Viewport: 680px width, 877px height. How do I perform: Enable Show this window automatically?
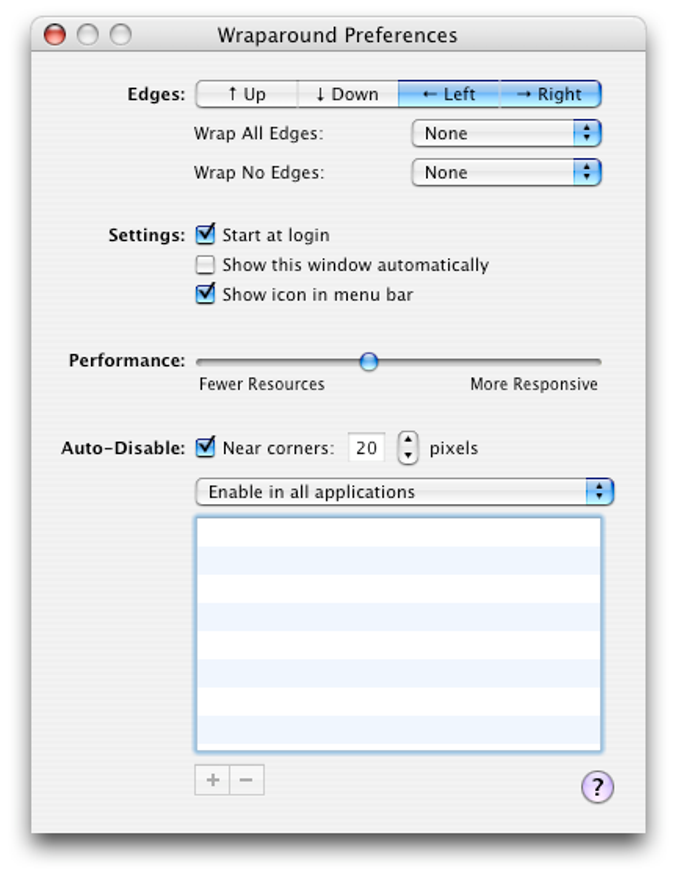click(205, 265)
